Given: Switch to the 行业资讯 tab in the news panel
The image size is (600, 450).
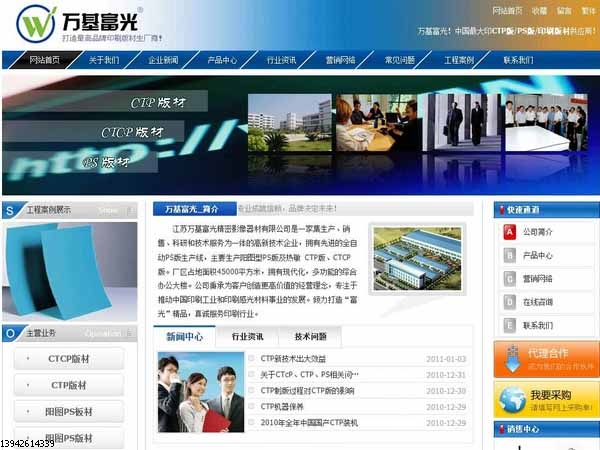Looking at the screenshot, I should tap(247, 336).
